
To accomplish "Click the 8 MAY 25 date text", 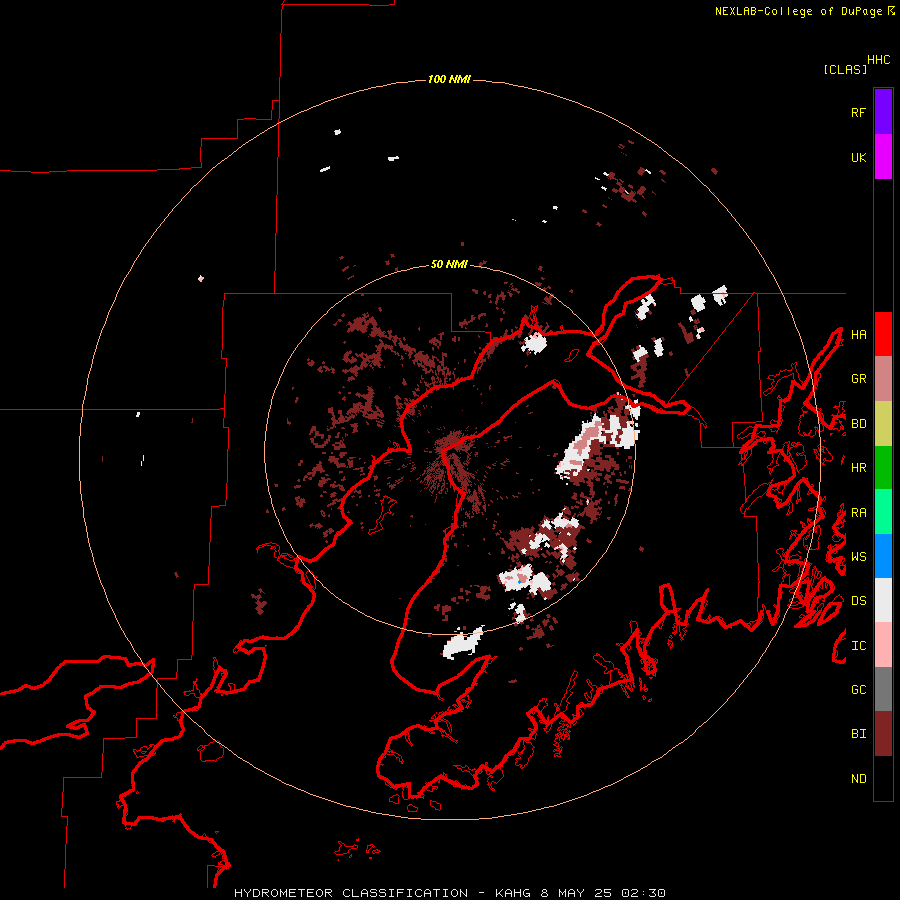I will (576, 893).
